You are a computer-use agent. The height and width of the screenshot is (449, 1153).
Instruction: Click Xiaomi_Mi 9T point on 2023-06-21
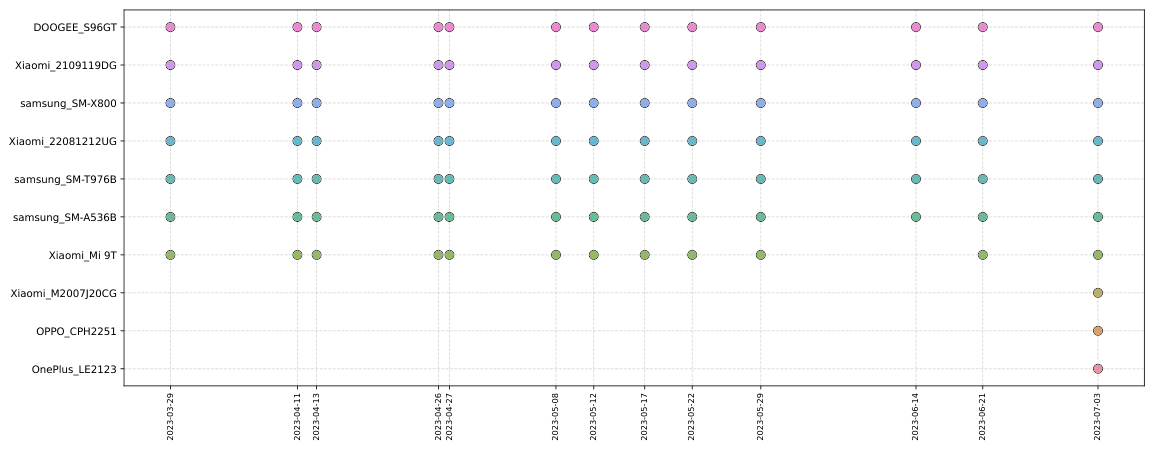tap(982, 255)
